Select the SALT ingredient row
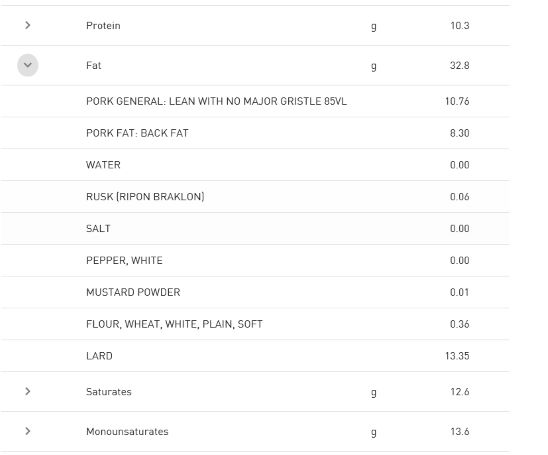Image resolution: width=548 pixels, height=455 pixels. 255,229
